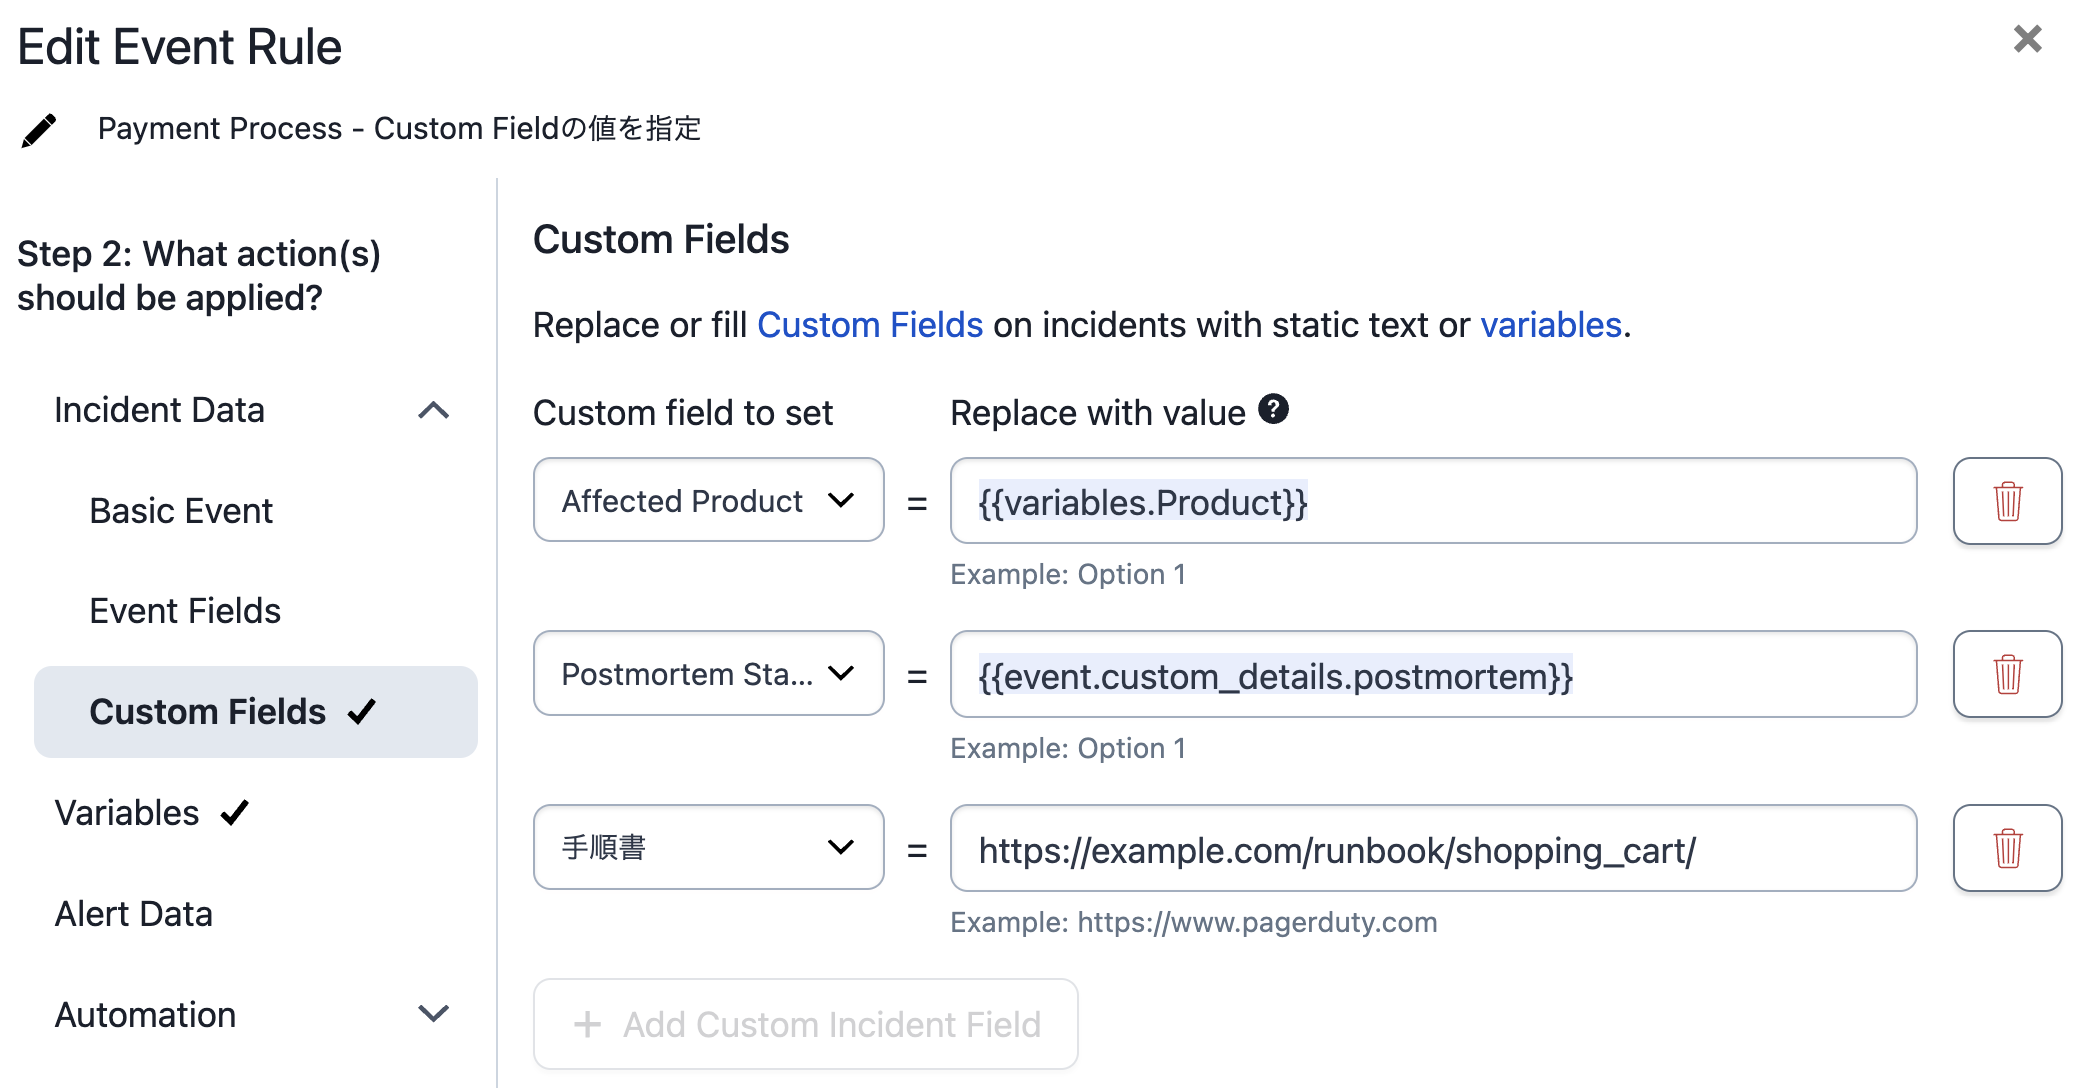Image resolution: width=2082 pixels, height=1088 pixels.
Task: Delete the Postmortem Status row with its trash icon
Action: click(x=2006, y=674)
